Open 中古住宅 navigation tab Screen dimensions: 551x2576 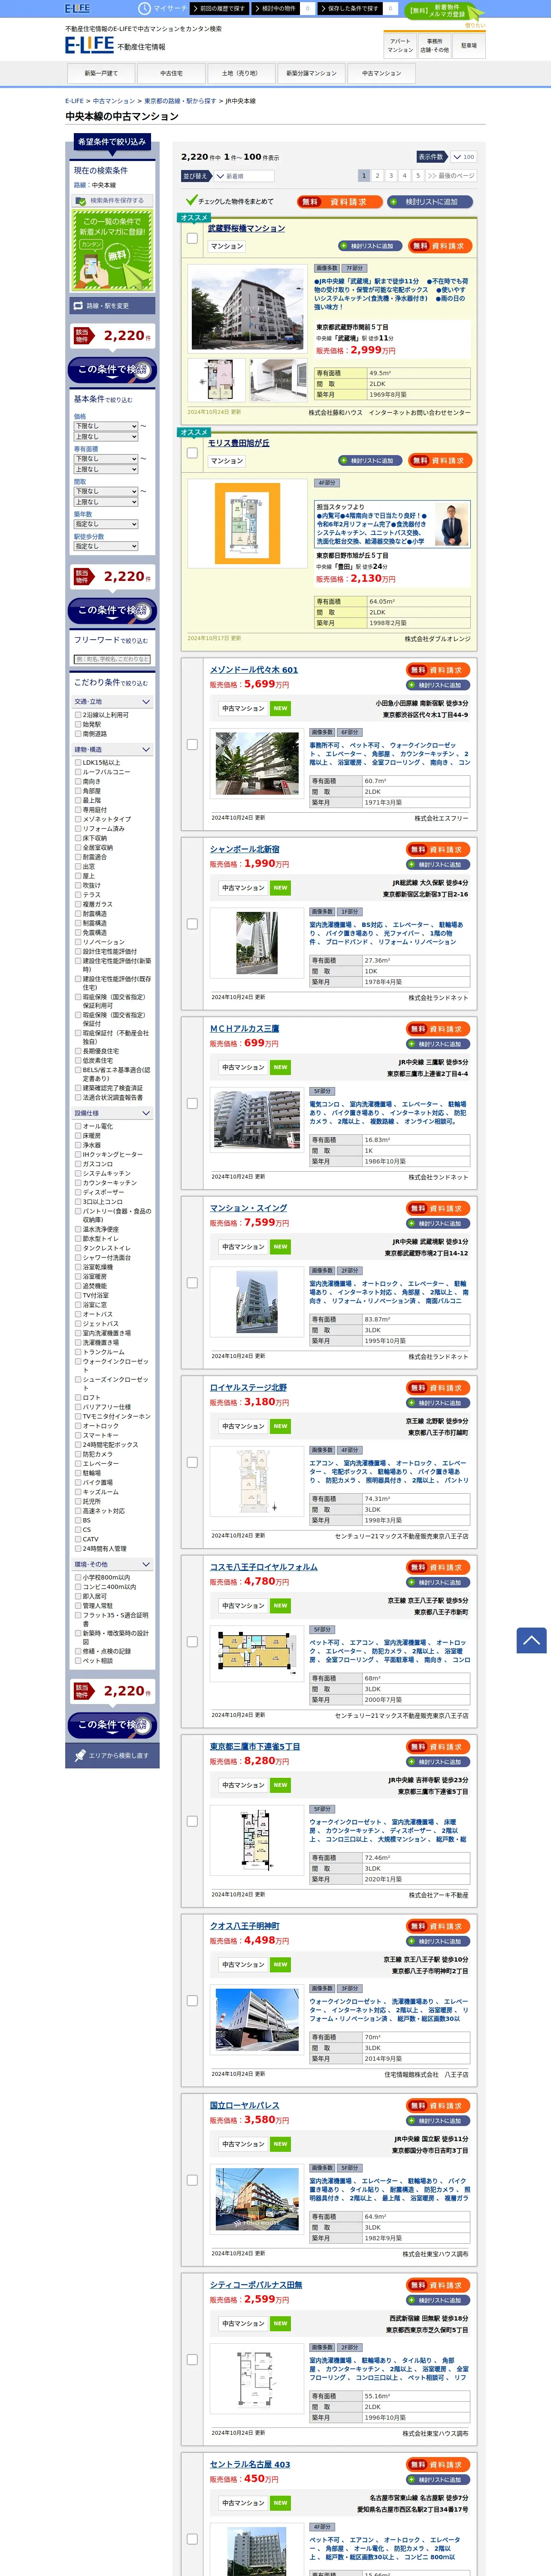click(171, 73)
